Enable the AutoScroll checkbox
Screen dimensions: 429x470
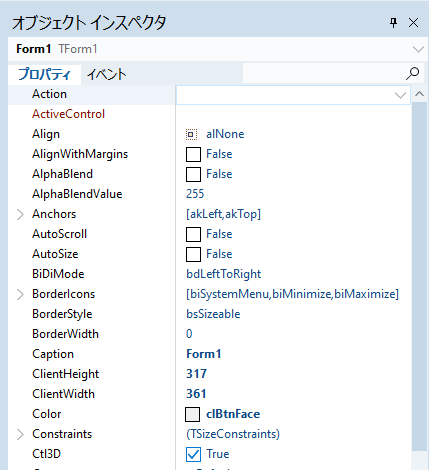[193, 234]
